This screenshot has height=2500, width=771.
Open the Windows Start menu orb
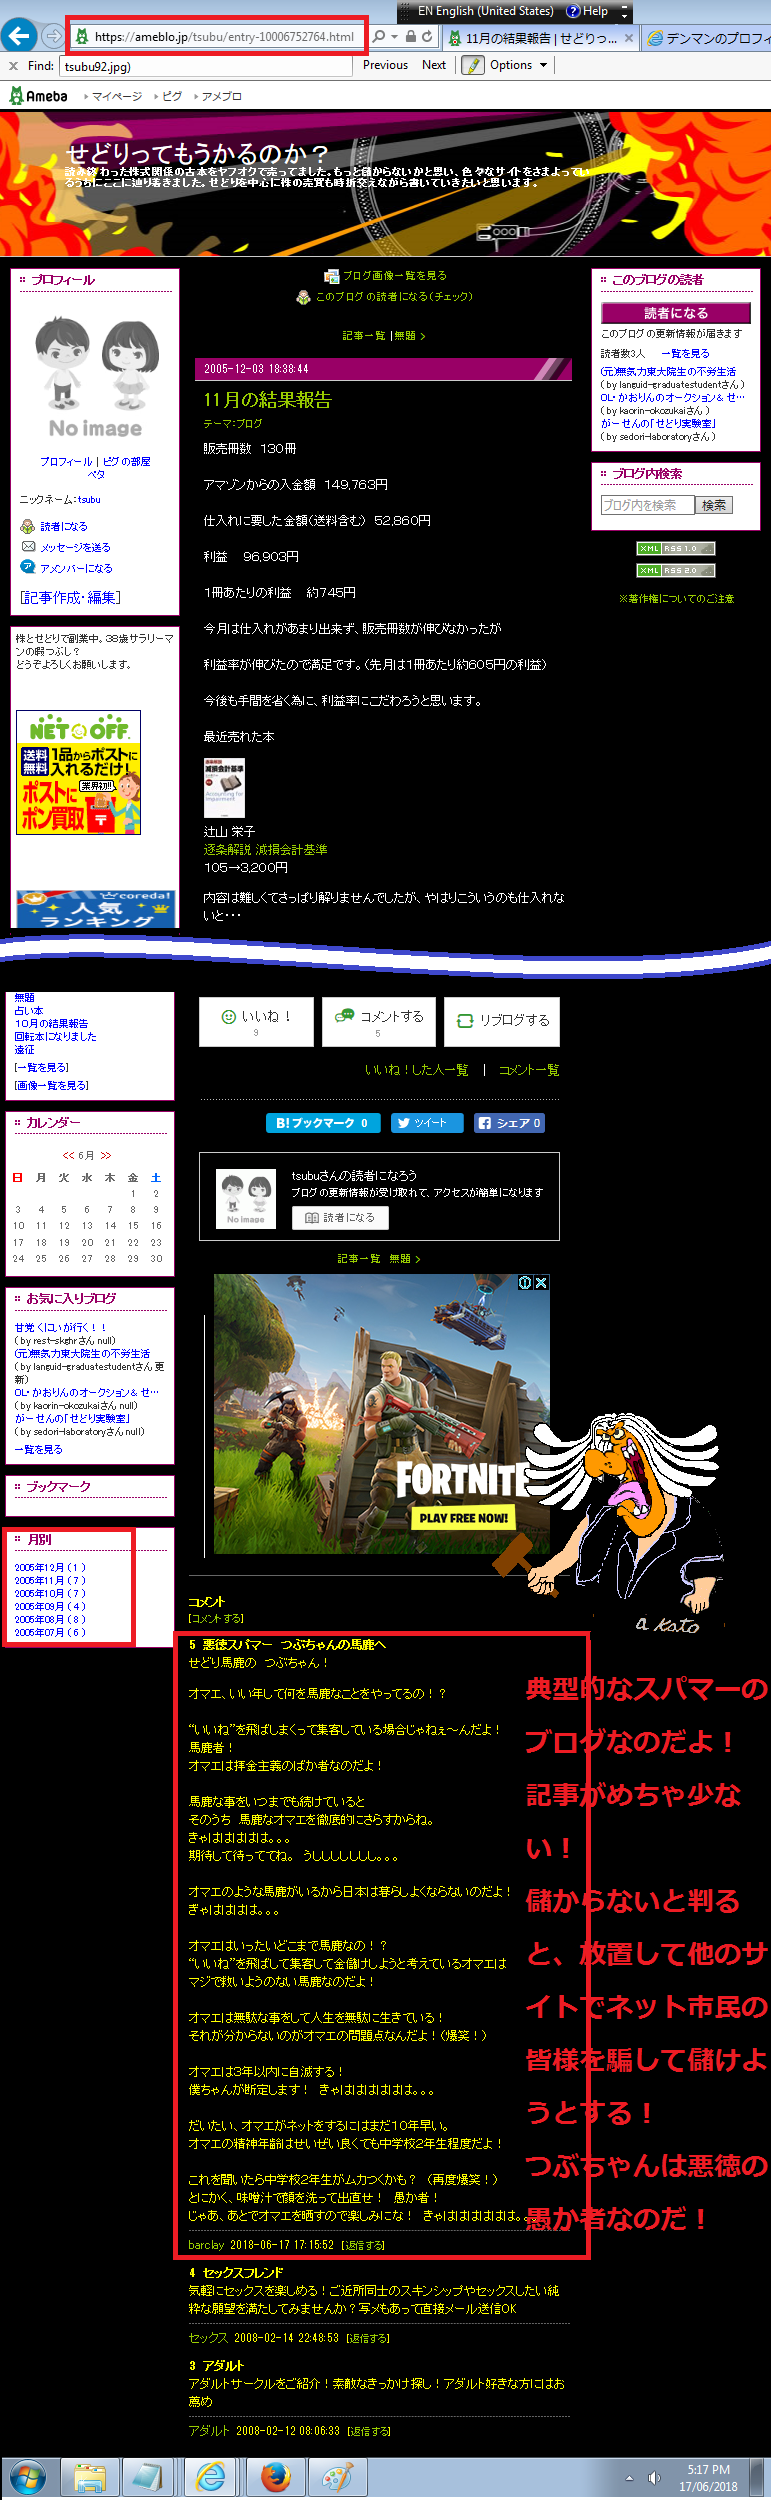point(27,2478)
